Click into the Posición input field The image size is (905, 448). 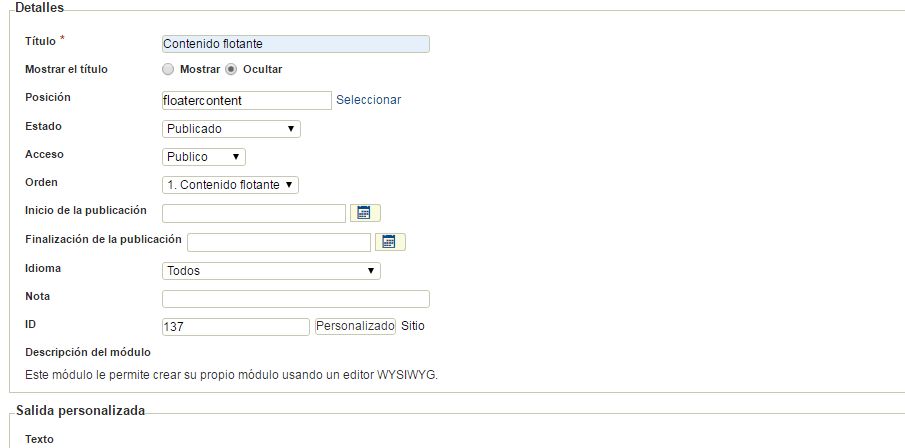(247, 100)
